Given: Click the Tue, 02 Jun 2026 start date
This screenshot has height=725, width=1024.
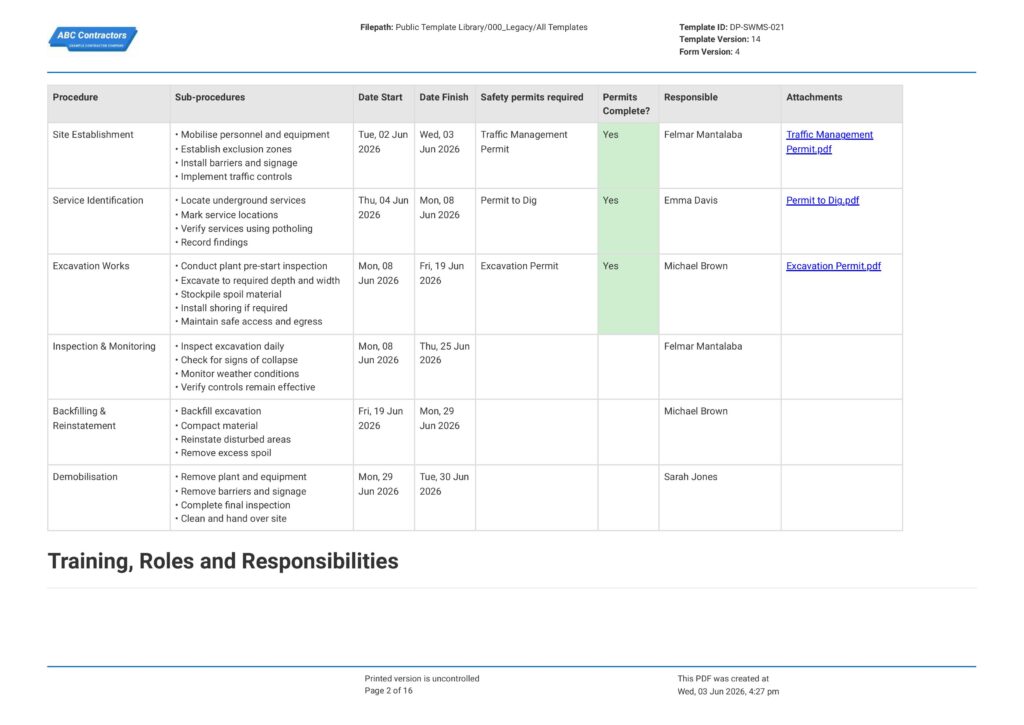Looking at the screenshot, I should (x=383, y=142).
